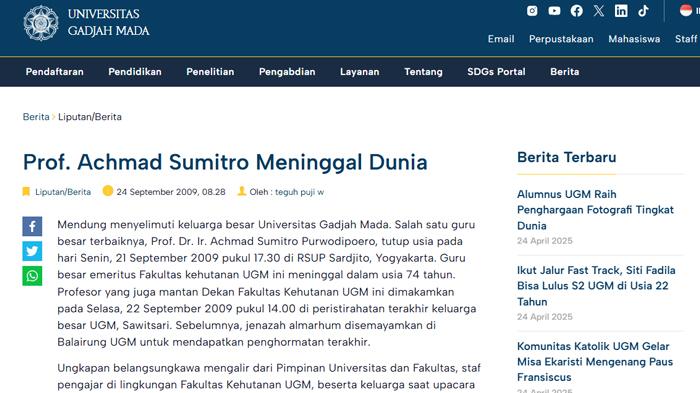Open the Tentang menu

[423, 72]
